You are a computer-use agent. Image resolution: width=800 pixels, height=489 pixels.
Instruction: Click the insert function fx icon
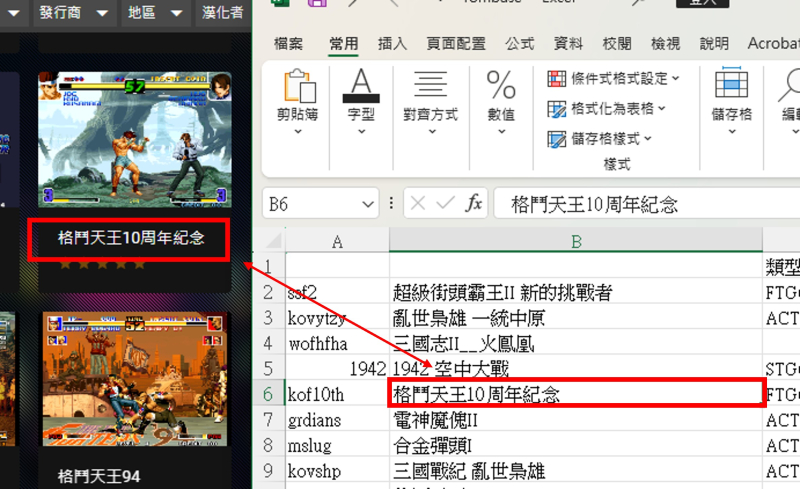tap(473, 204)
